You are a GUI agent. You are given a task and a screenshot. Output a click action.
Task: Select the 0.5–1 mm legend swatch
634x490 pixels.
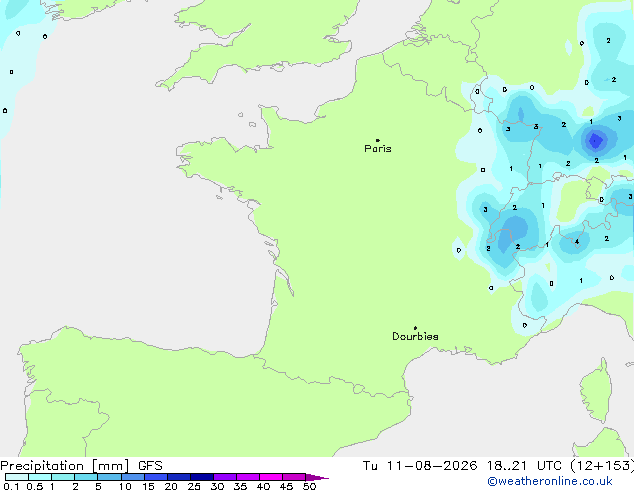click(x=40, y=477)
